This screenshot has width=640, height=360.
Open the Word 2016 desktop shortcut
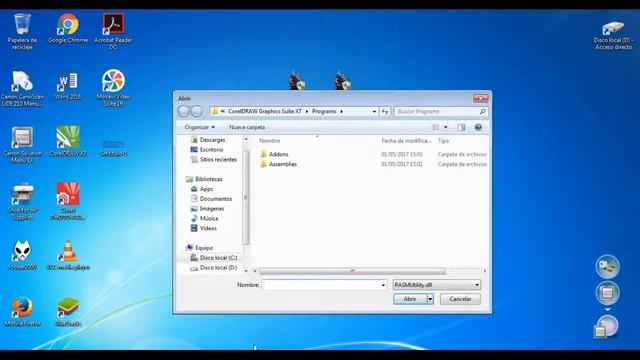click(x=68, y=86)
